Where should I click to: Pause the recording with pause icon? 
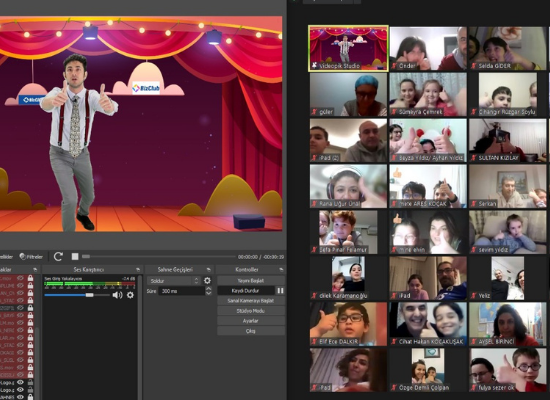click(280, 291)
